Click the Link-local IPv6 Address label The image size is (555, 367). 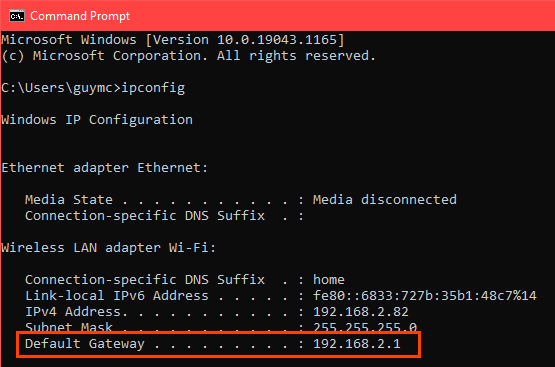(117, 296)
